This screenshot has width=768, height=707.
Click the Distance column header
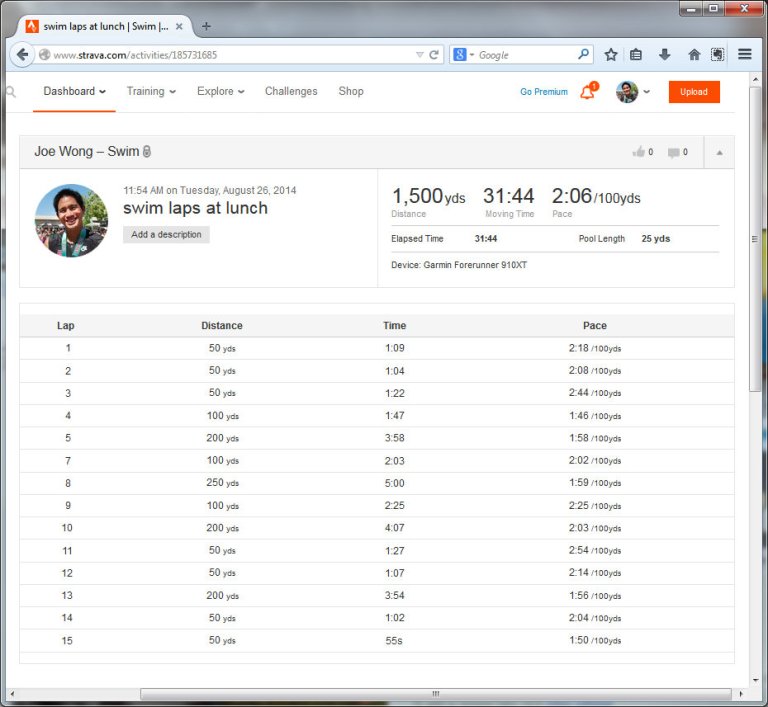tap(221, 325)
